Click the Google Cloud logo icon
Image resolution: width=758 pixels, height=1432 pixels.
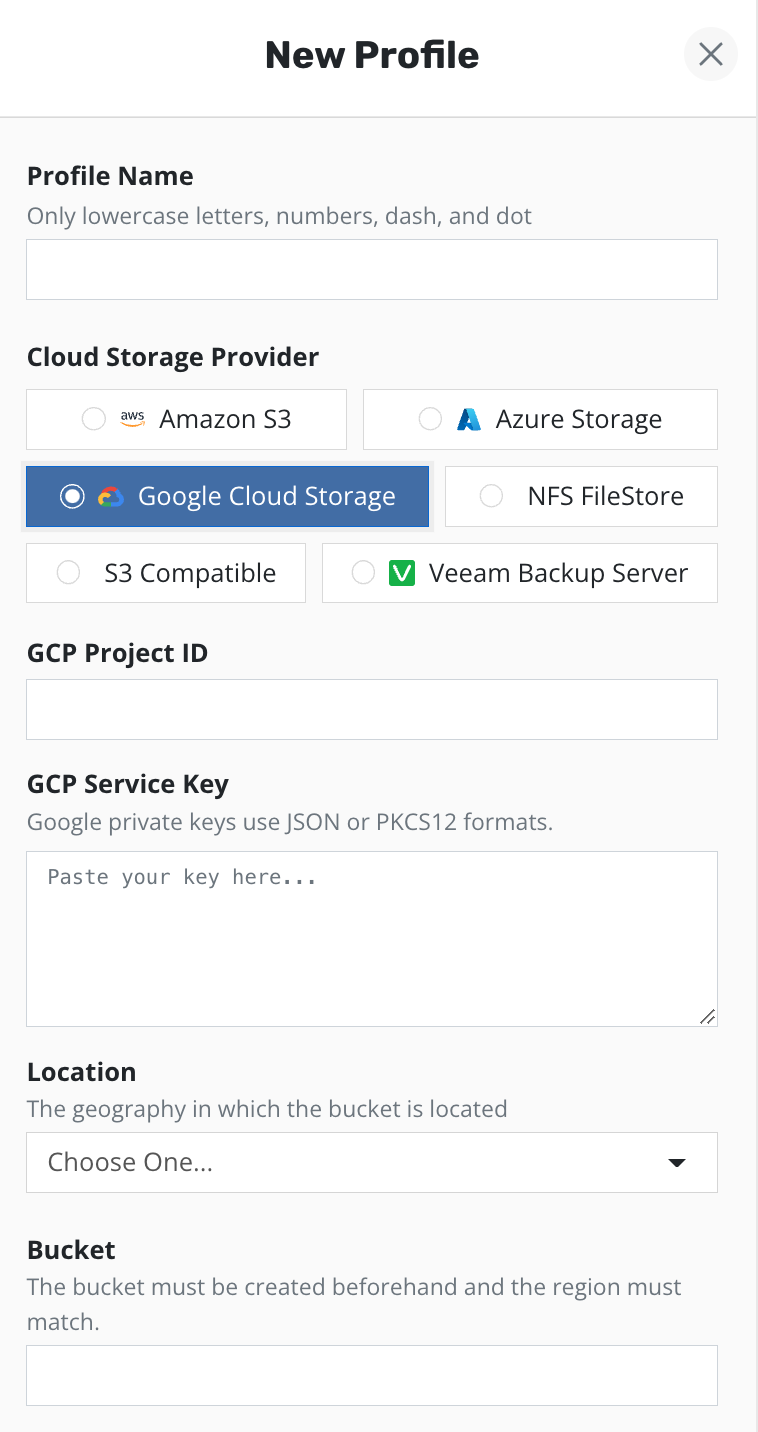pos(111,496)
